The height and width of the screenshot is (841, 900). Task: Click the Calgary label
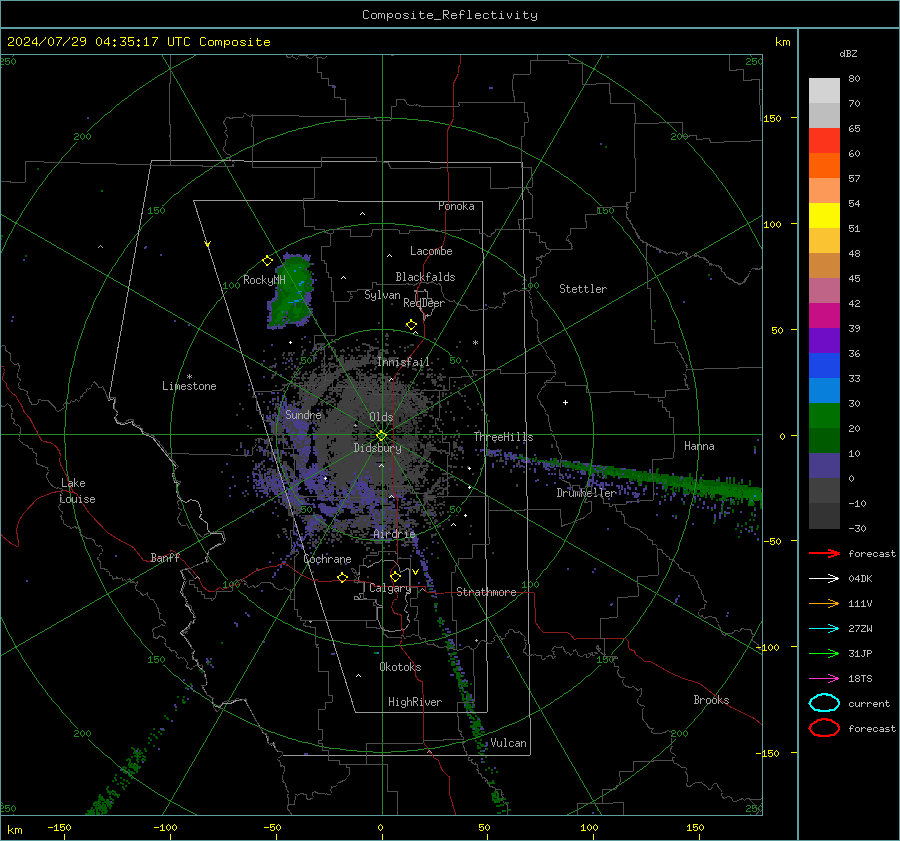(x=390, y=588)
